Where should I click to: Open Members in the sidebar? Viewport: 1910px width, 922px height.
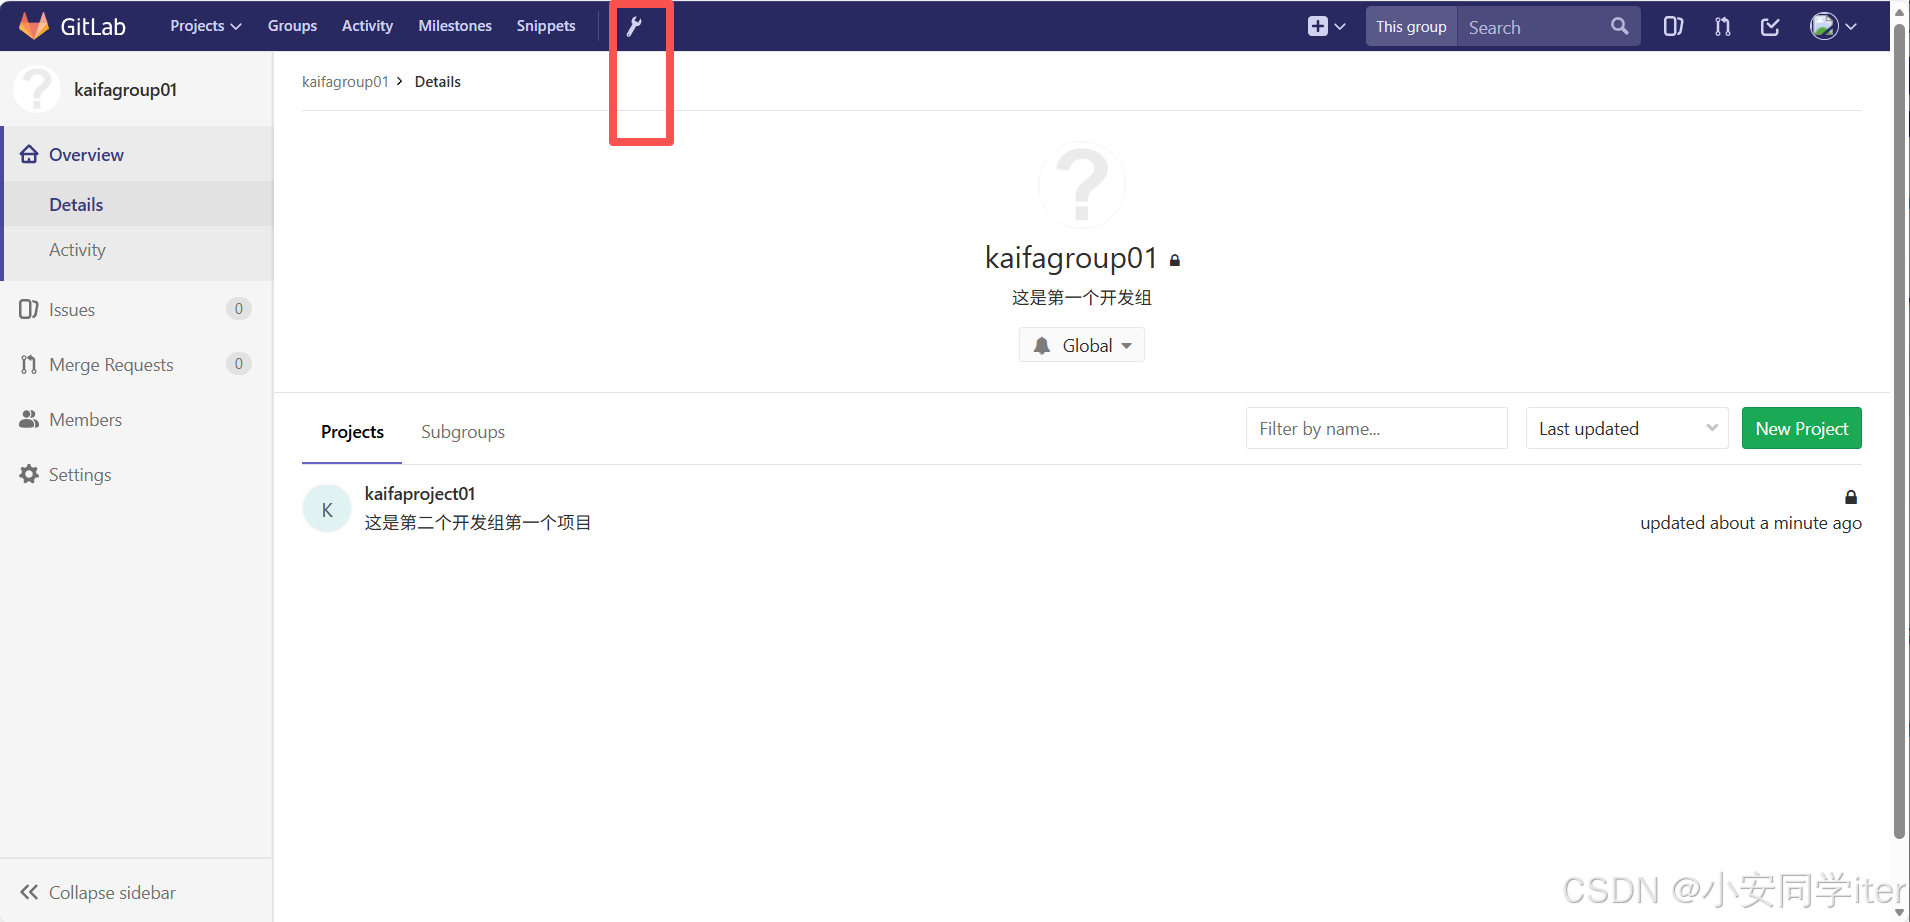click(85, 420)
